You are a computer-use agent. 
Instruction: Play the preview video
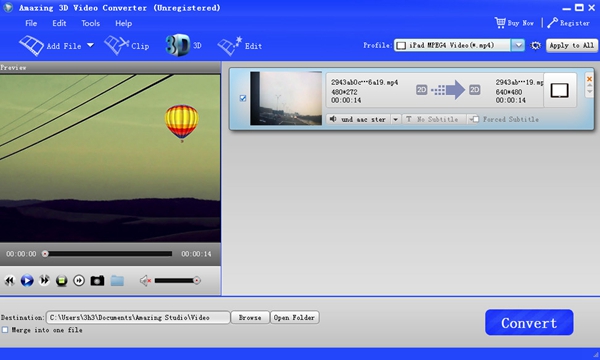pos(27,280)
